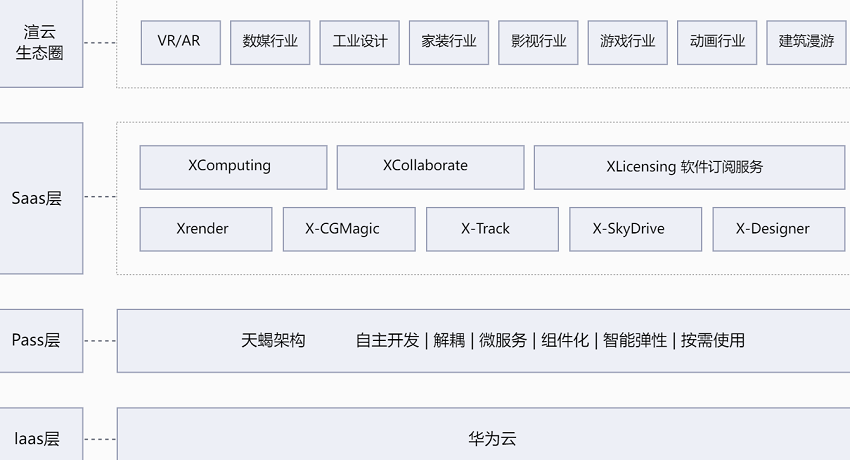Click the 渲云生态圈 layer label
850x460 pixels.
pos(41,43)
